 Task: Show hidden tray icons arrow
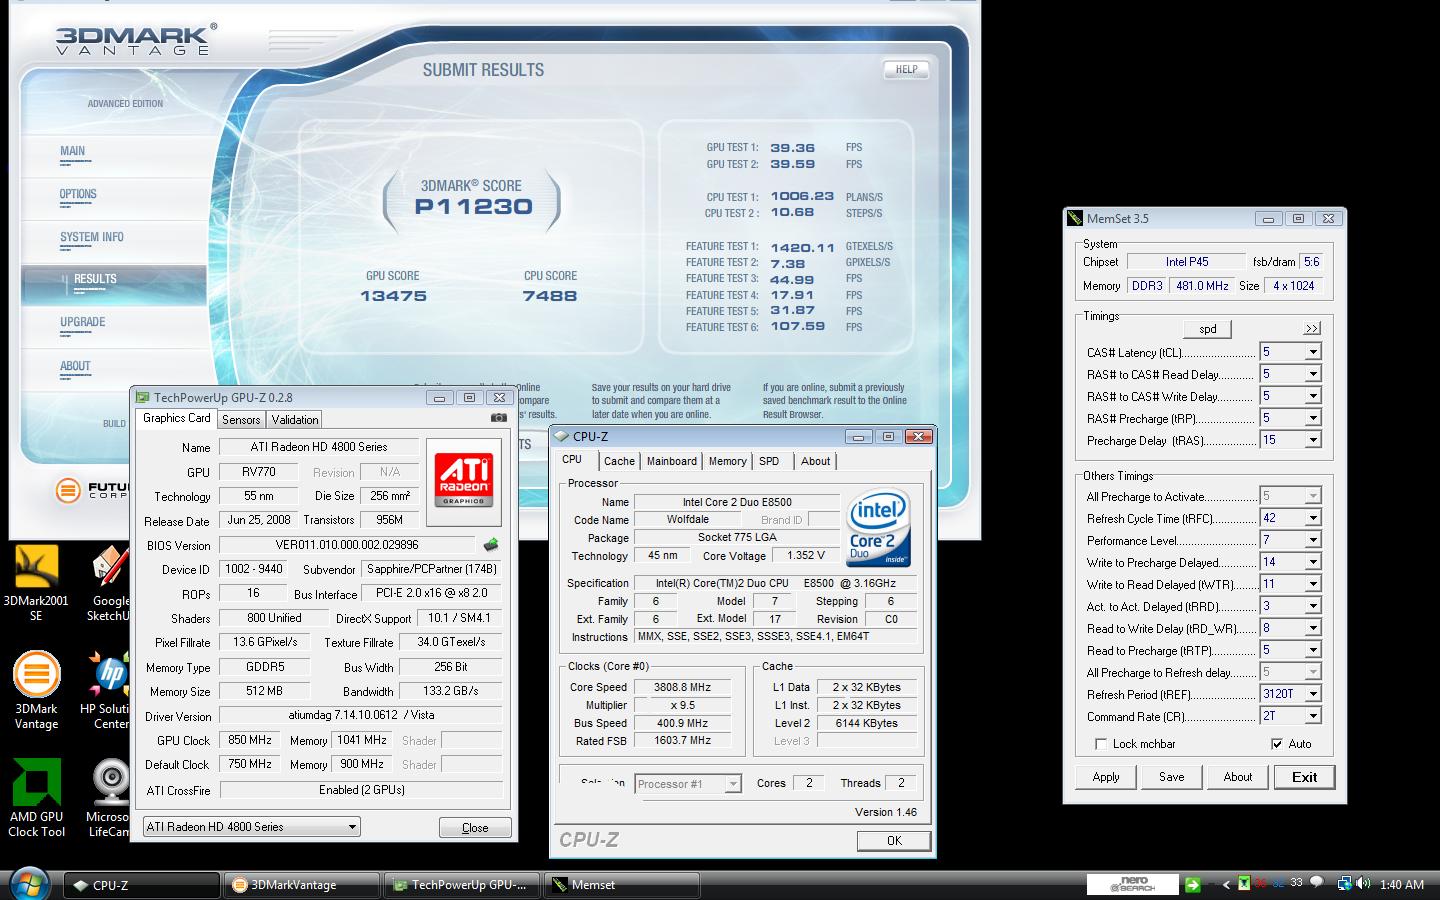(1226, 885)
